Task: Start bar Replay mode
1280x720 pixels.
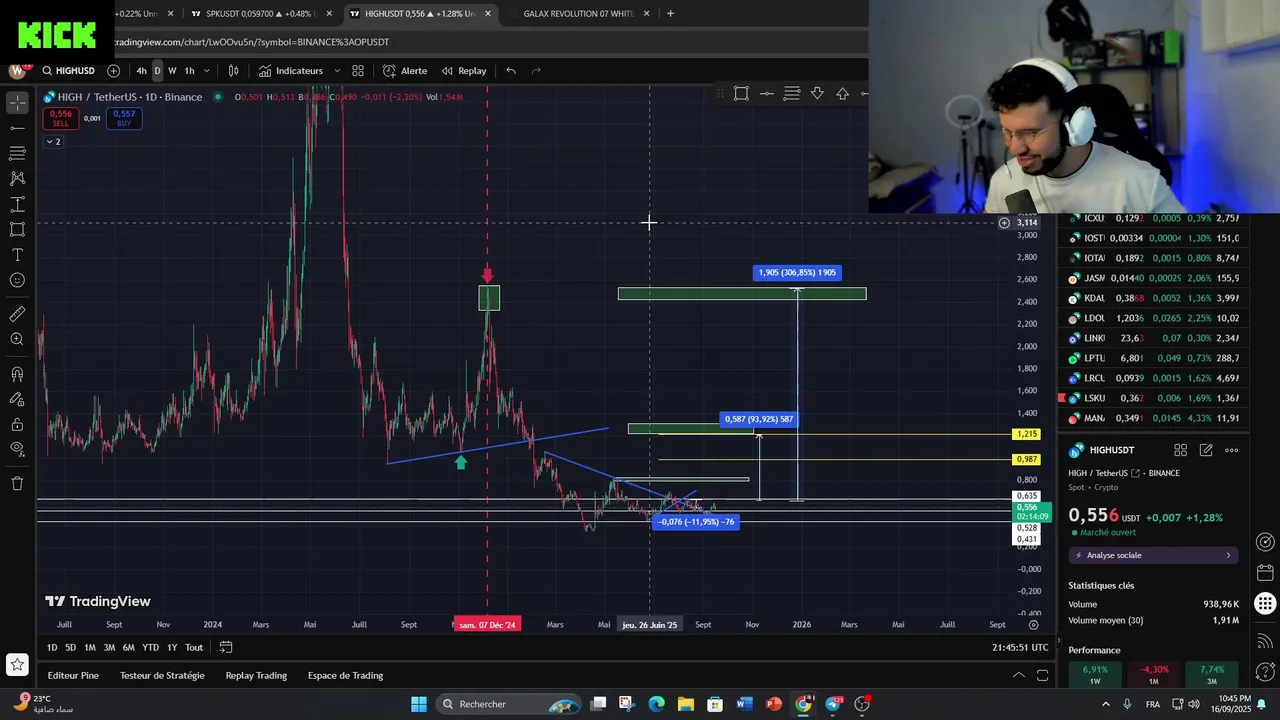Action: tap(464, 71)
